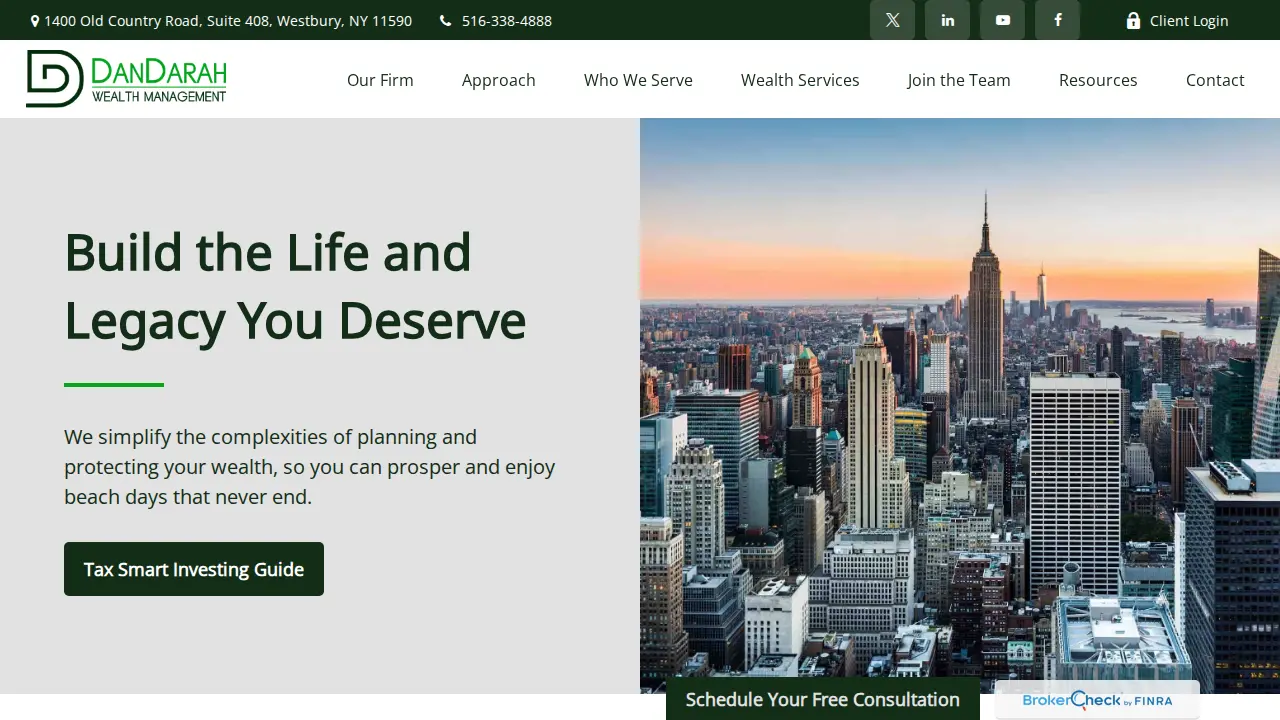Open the X (Twitter) social link
Screen dimensions: 1280x720
click(892, 20)
